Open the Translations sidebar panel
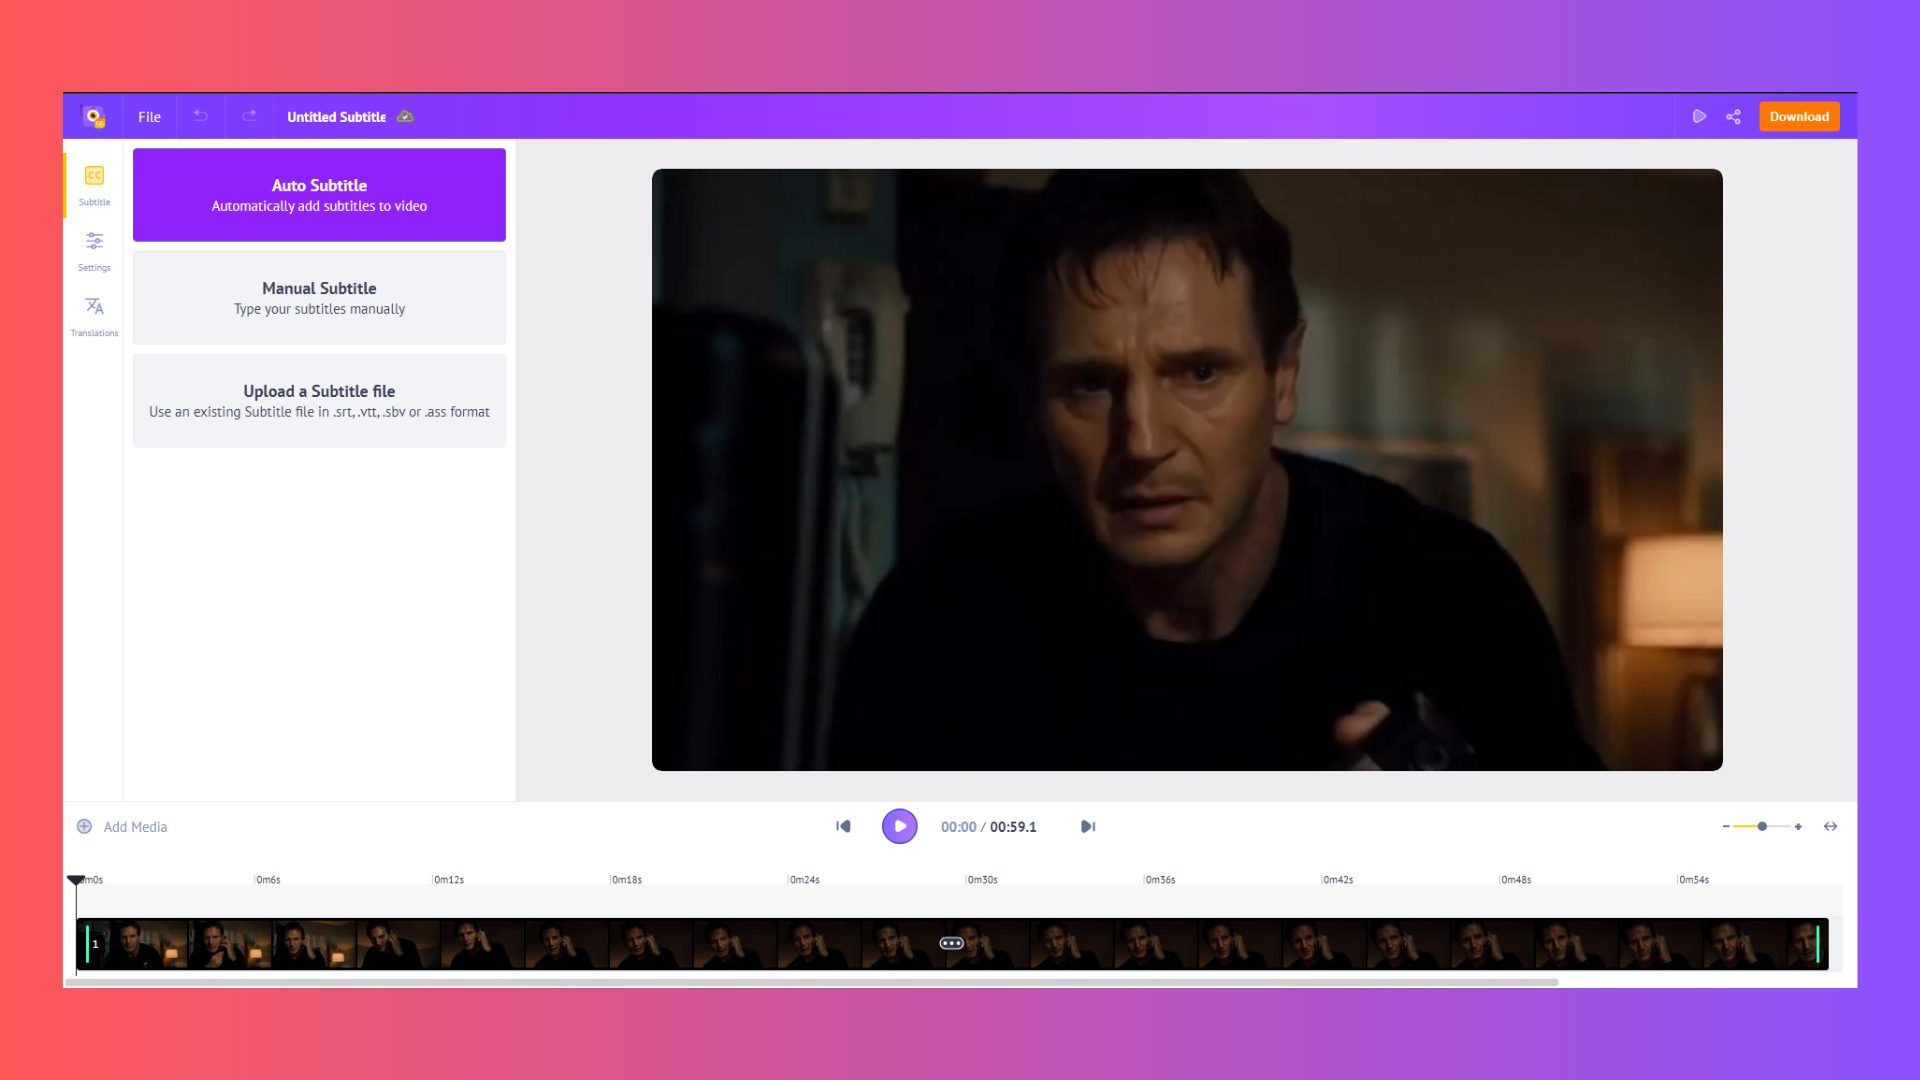The image size is (1920, 1080). [94, 315]
